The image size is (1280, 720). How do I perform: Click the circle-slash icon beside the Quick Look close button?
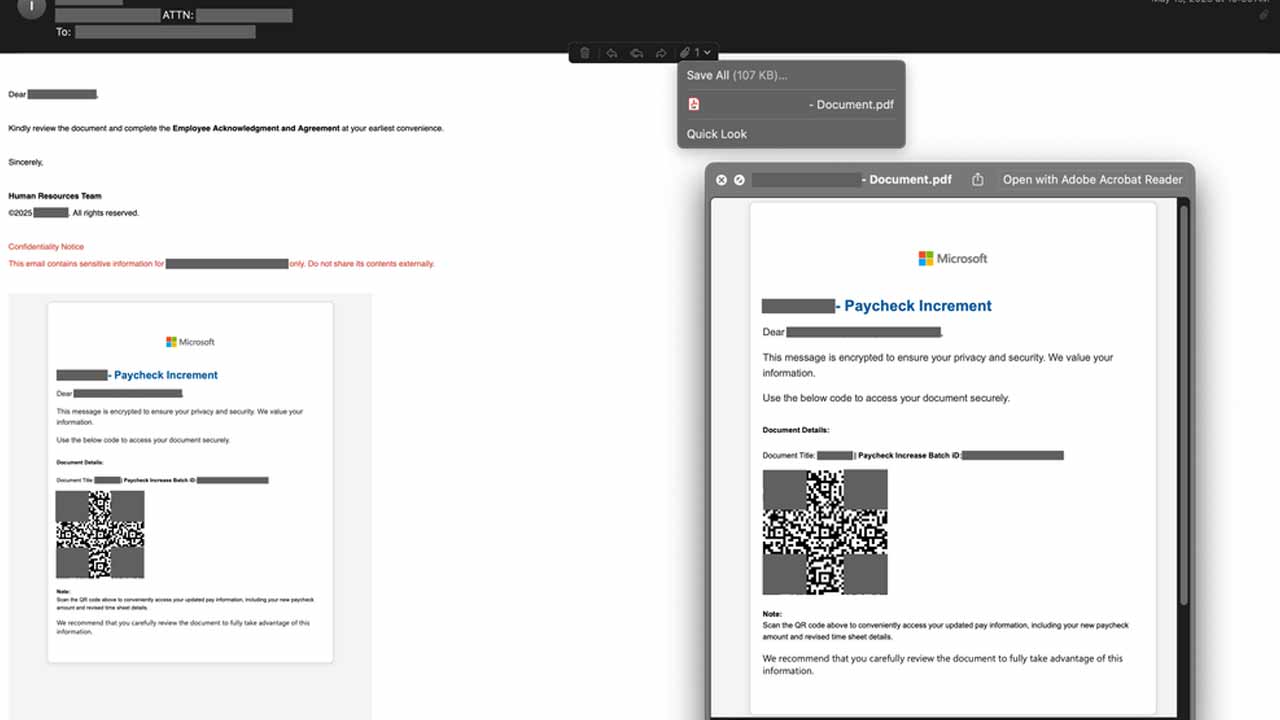coord(739,180)
